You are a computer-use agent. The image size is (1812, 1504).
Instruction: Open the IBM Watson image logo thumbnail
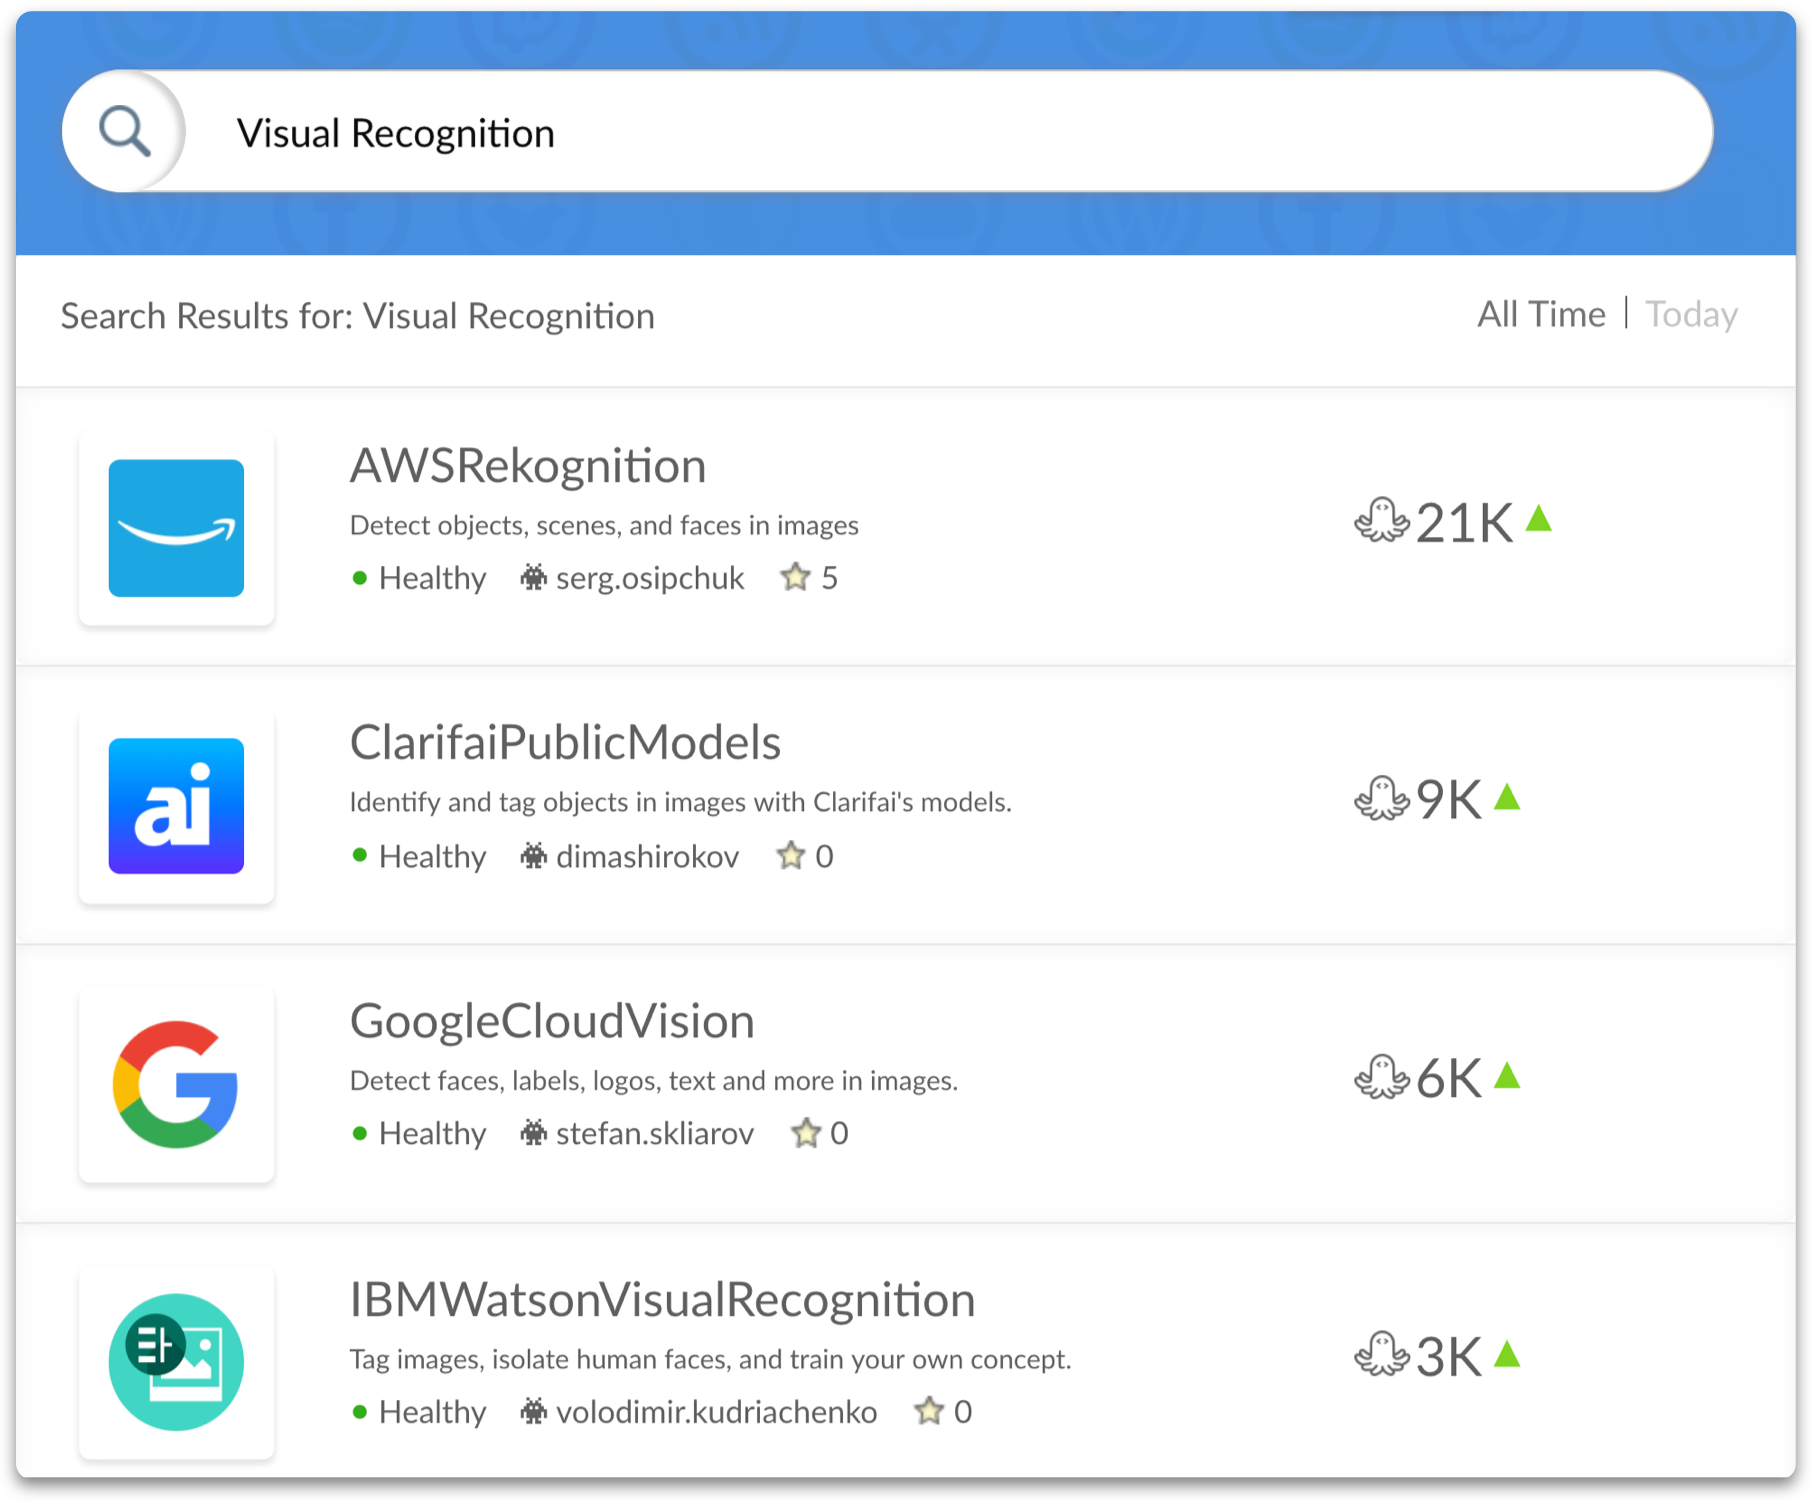click(176, 1362)
